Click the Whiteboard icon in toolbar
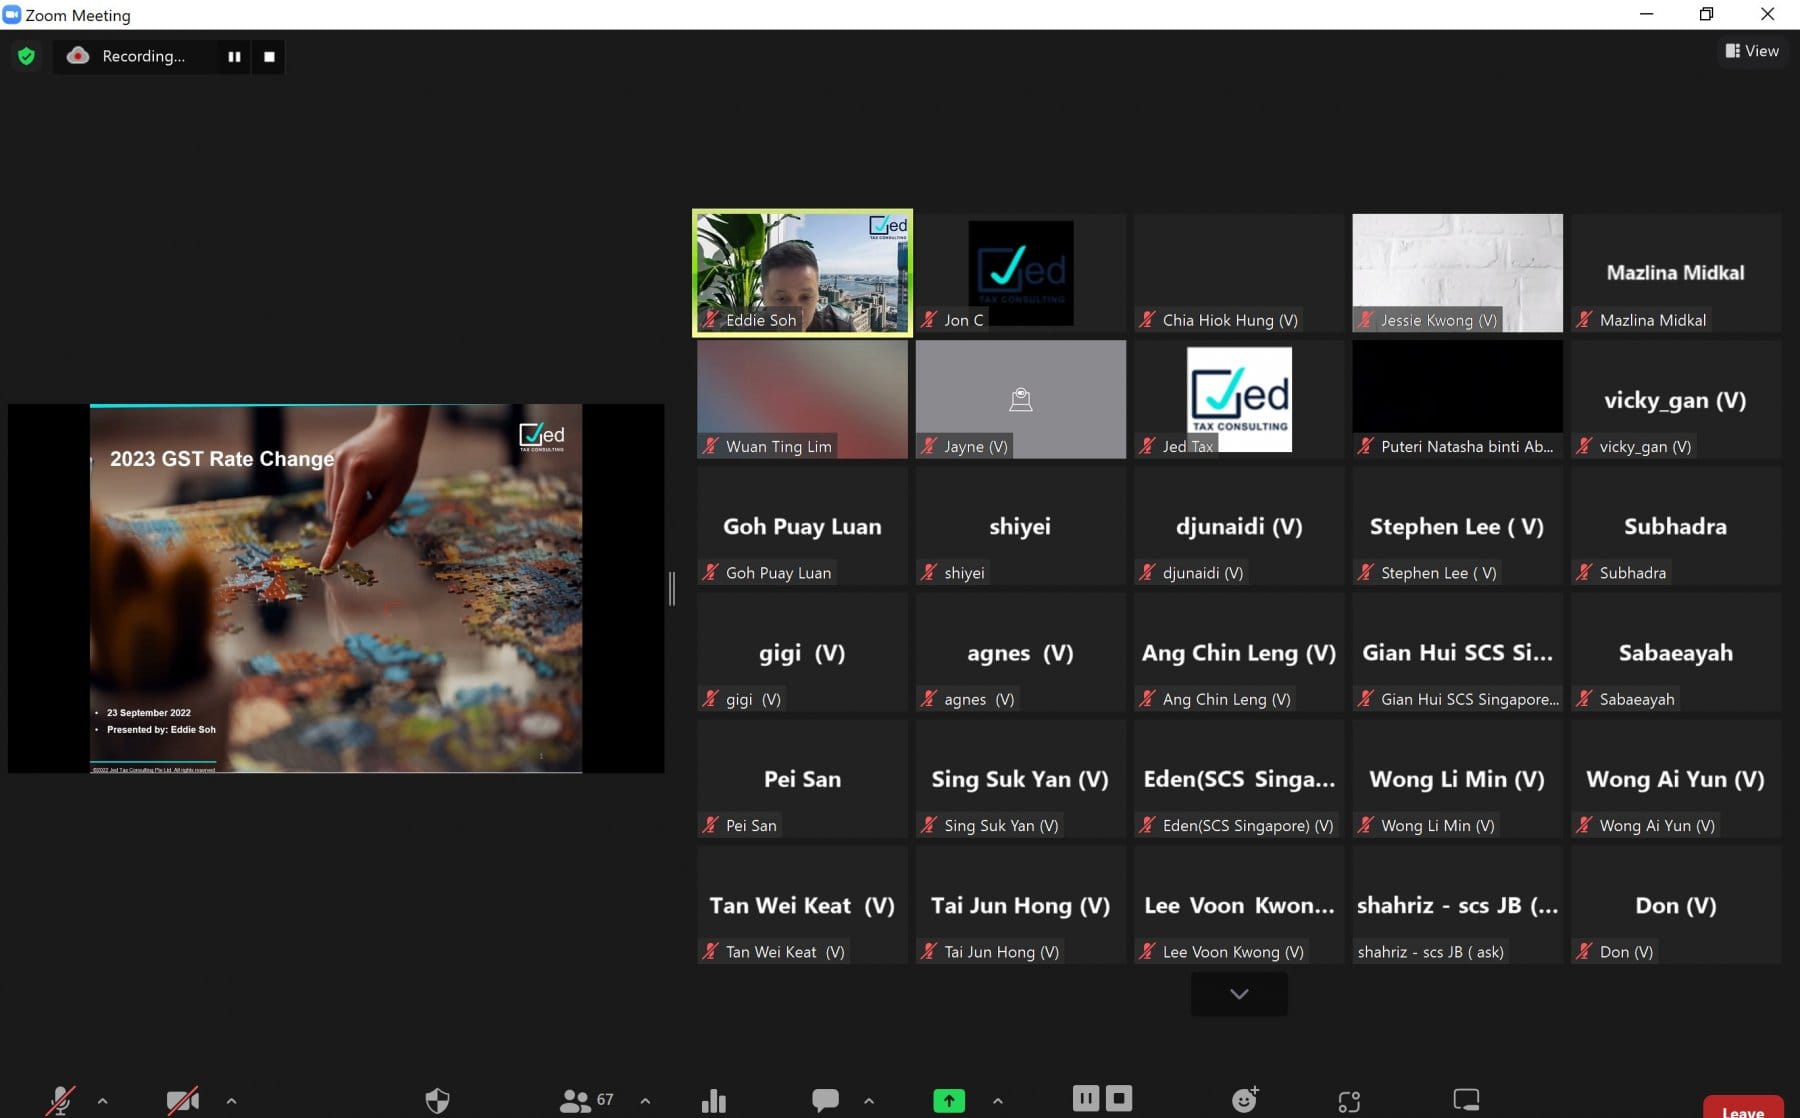 (x=1466, y=1100)
